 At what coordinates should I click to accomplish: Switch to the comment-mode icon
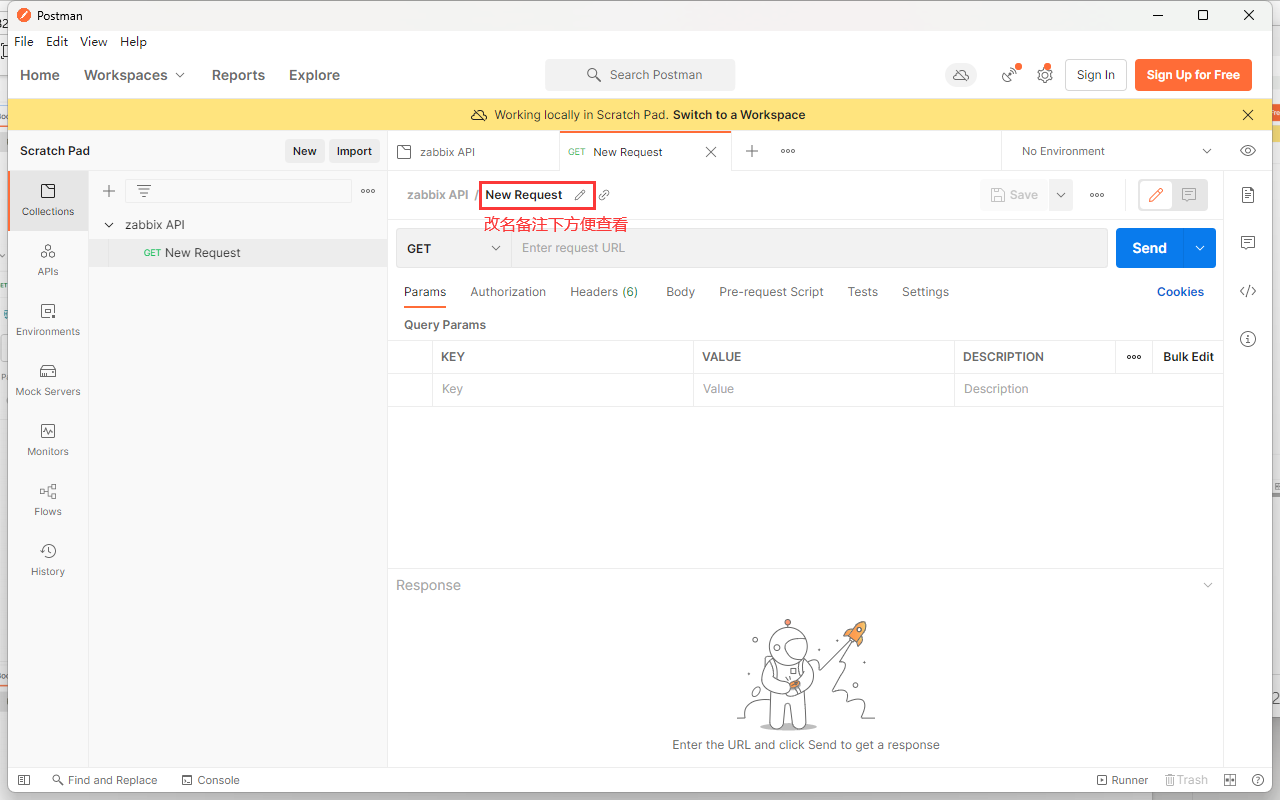pyautogui.click(x=1189, y=195)
